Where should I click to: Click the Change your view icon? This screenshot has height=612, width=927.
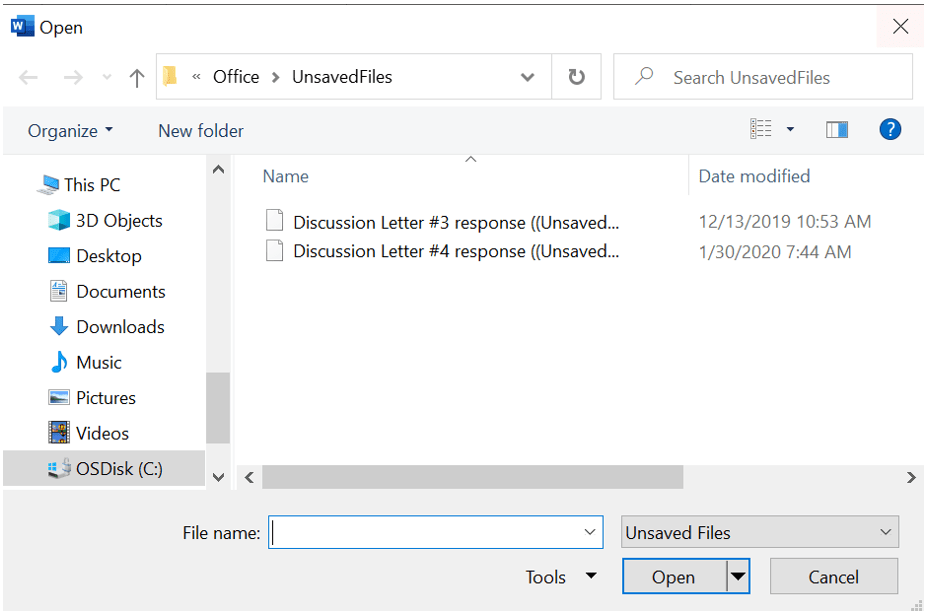762,129
